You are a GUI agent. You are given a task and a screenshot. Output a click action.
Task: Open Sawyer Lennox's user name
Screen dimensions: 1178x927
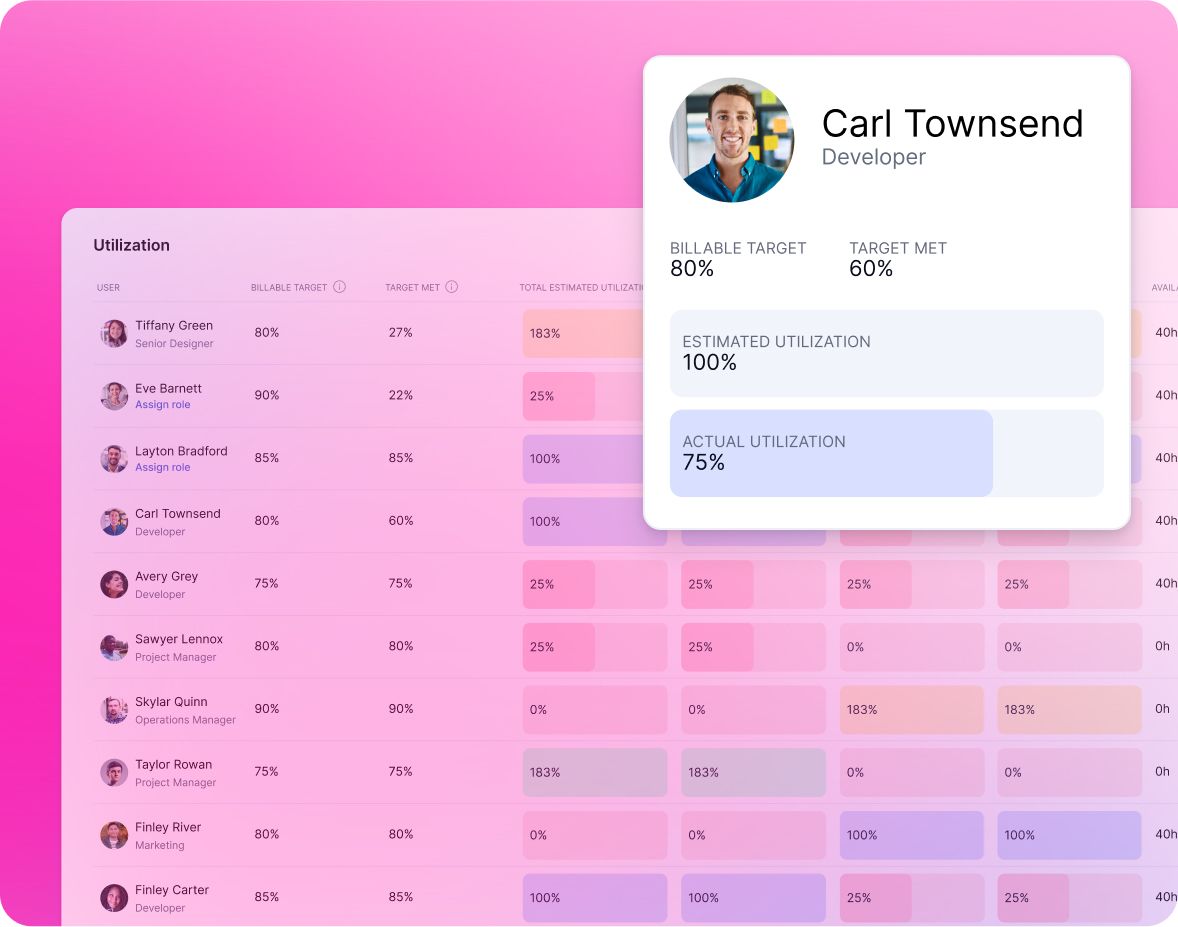(x=179, y=639)
